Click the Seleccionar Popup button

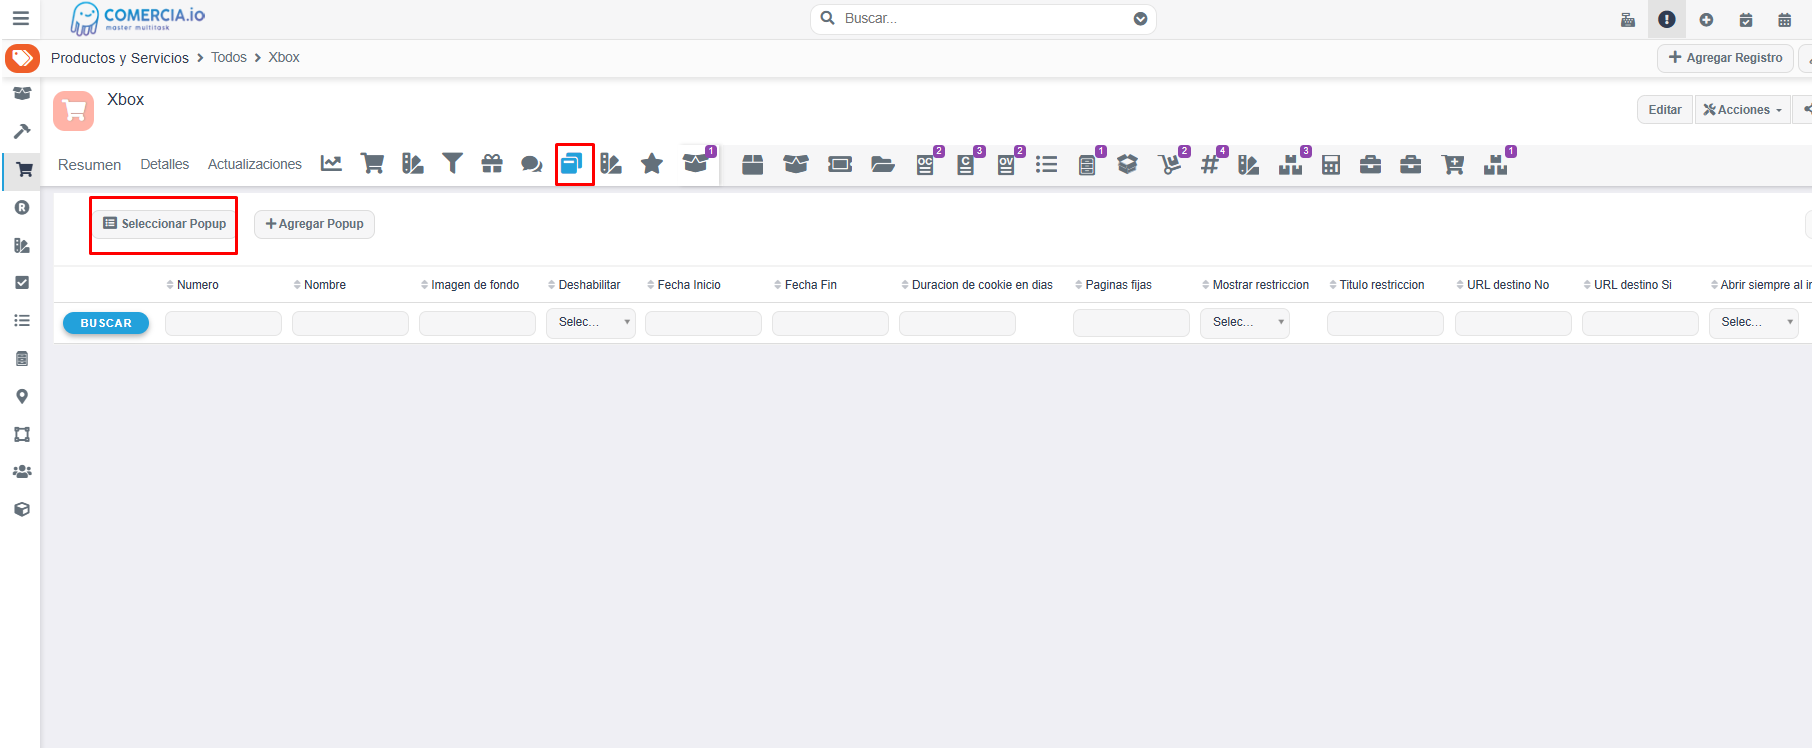coord(165,224)
